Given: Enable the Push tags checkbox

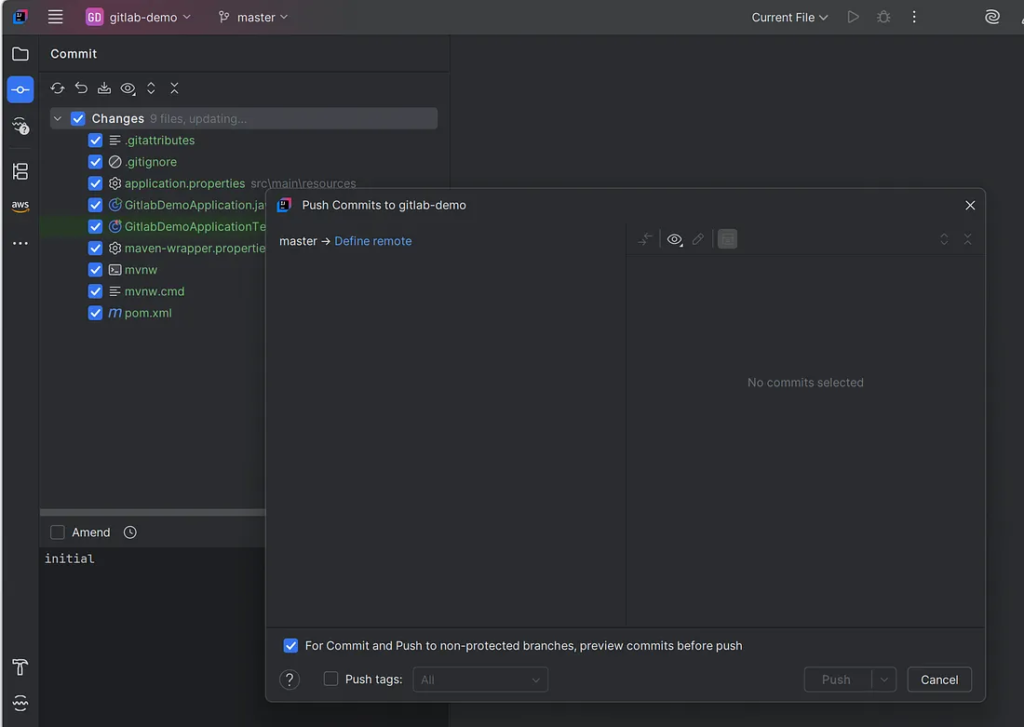Looking at the screenshot, I should tap(331, 680).
